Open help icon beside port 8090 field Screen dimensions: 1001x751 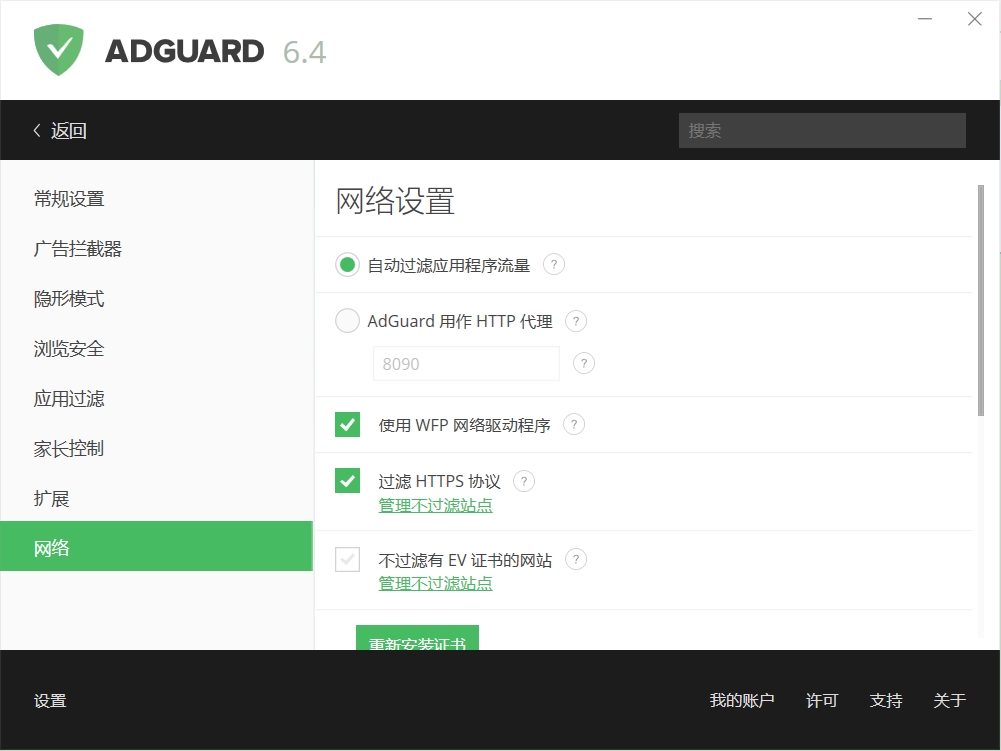(583, 363)
